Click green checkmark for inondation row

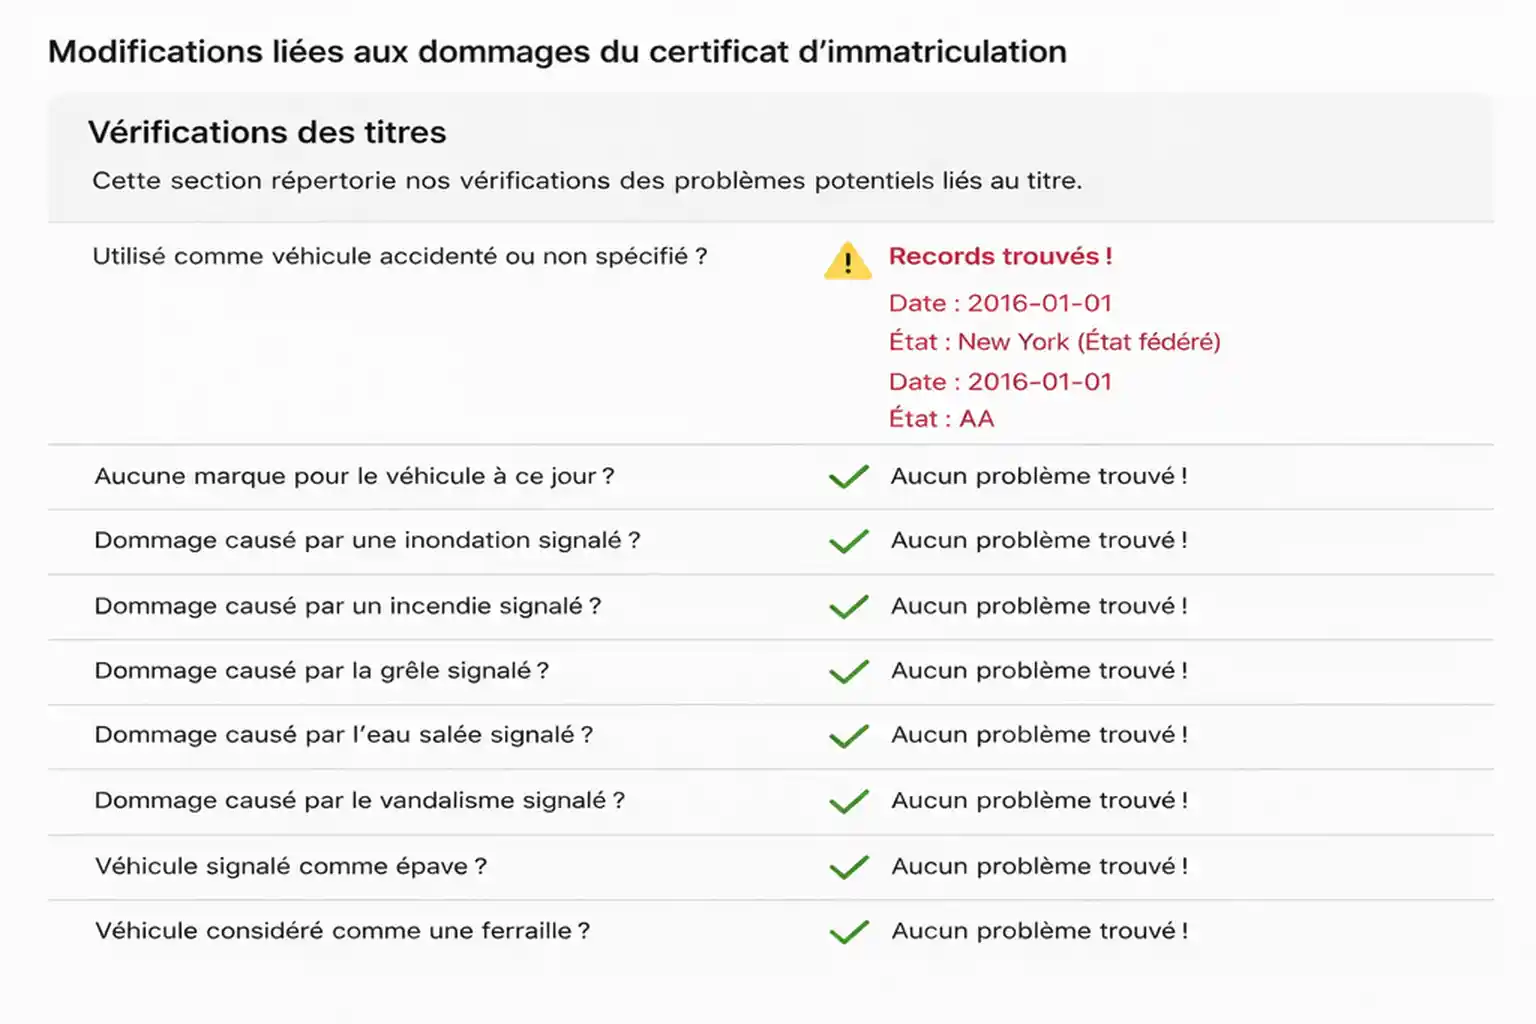point(848,541)
